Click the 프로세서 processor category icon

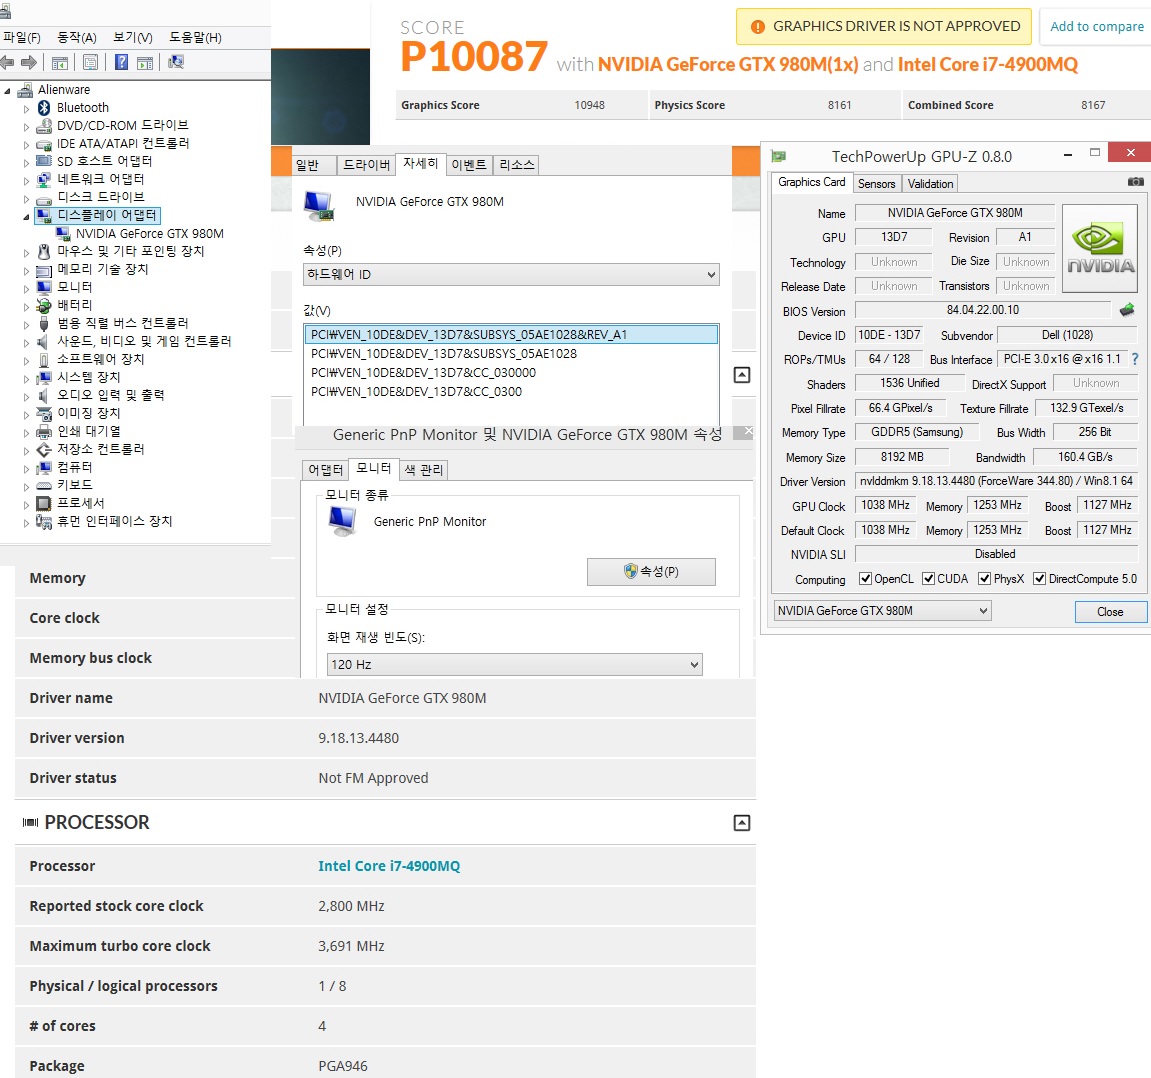44,503
